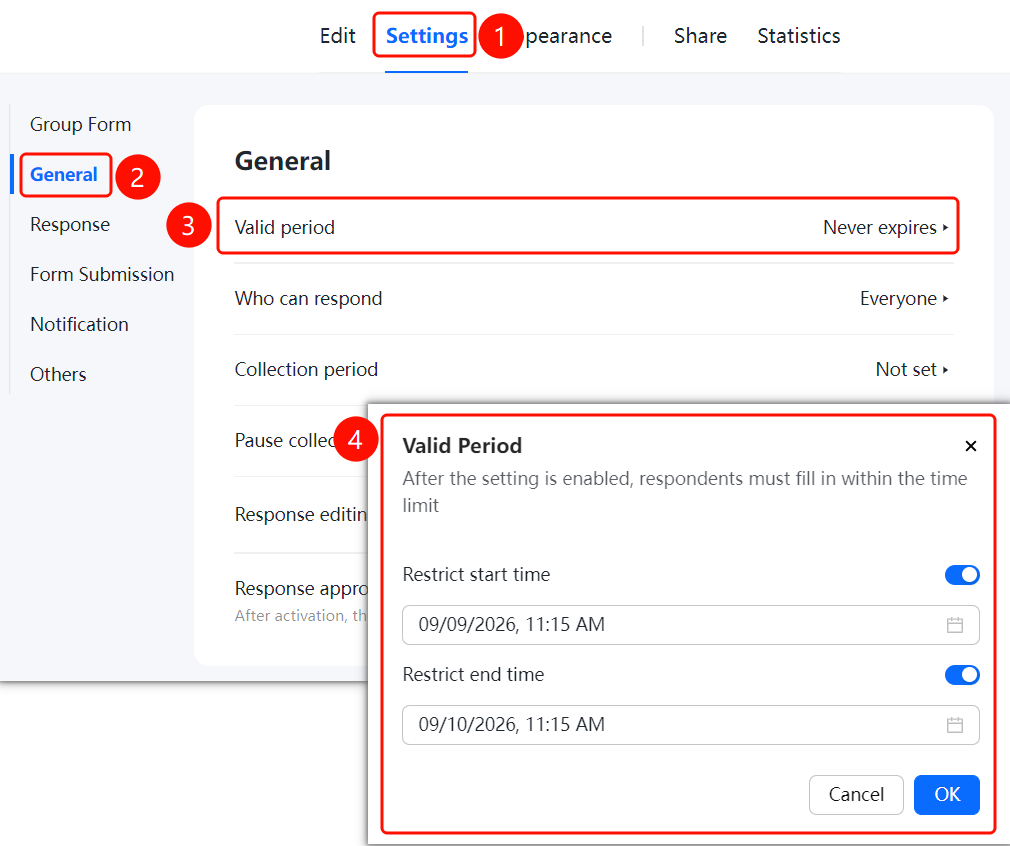Edit the restrict start time date field
Viewport: 1010px width, 846px height.
(691, 624)
